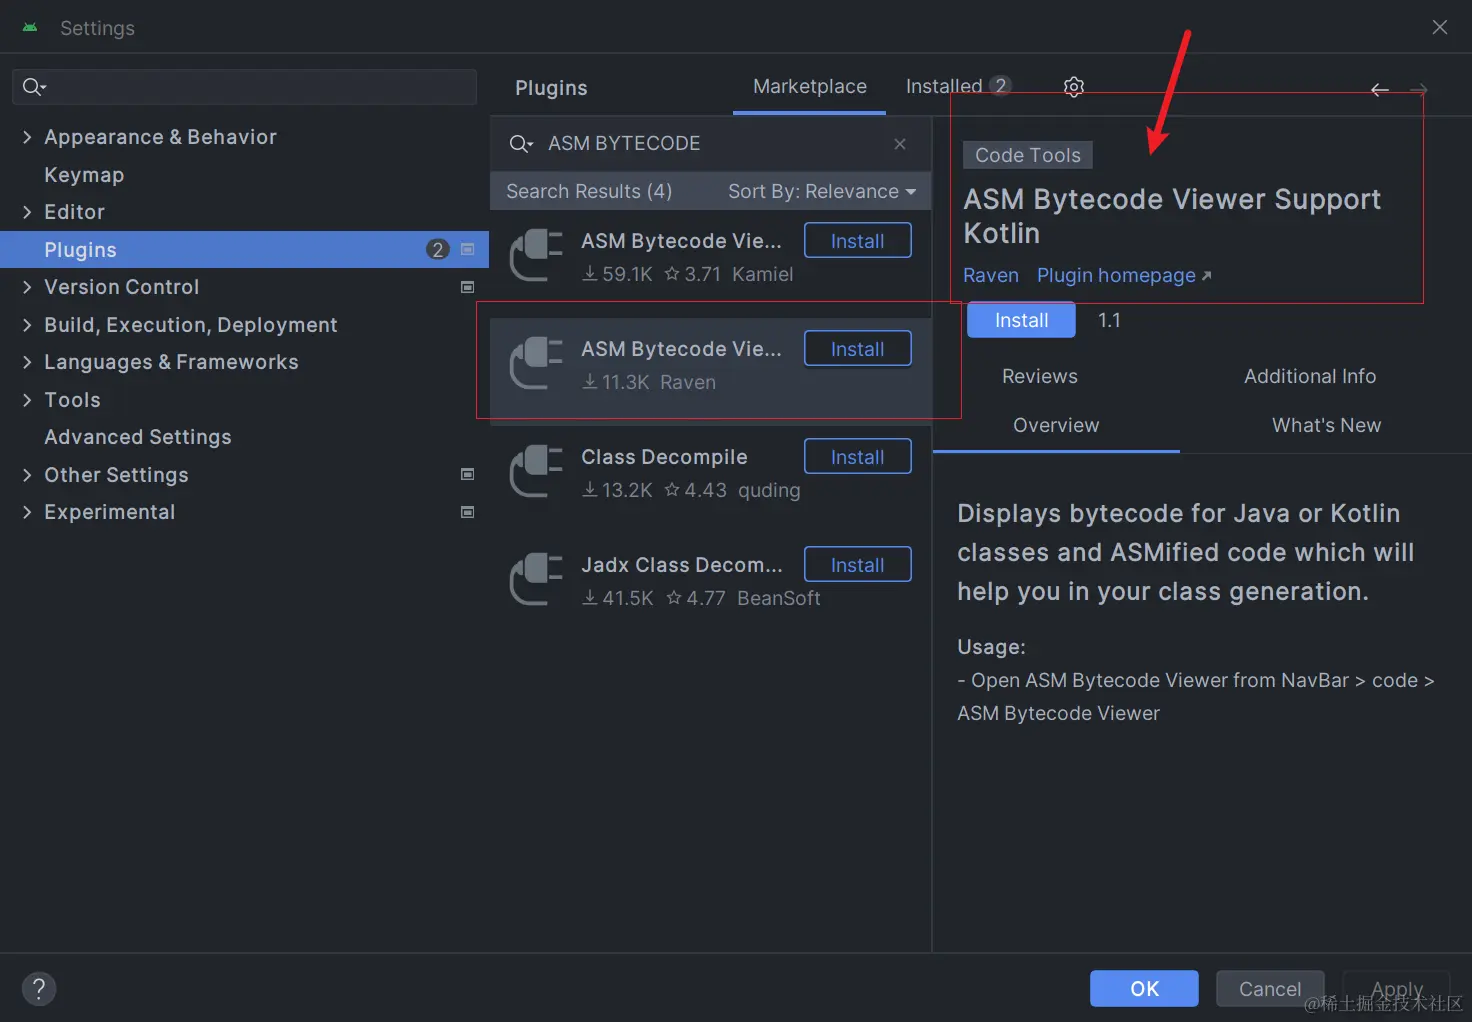Click the 4.77 rating of Jadx plugin
Screen dimensions: 1472x1022
point(696,598)
